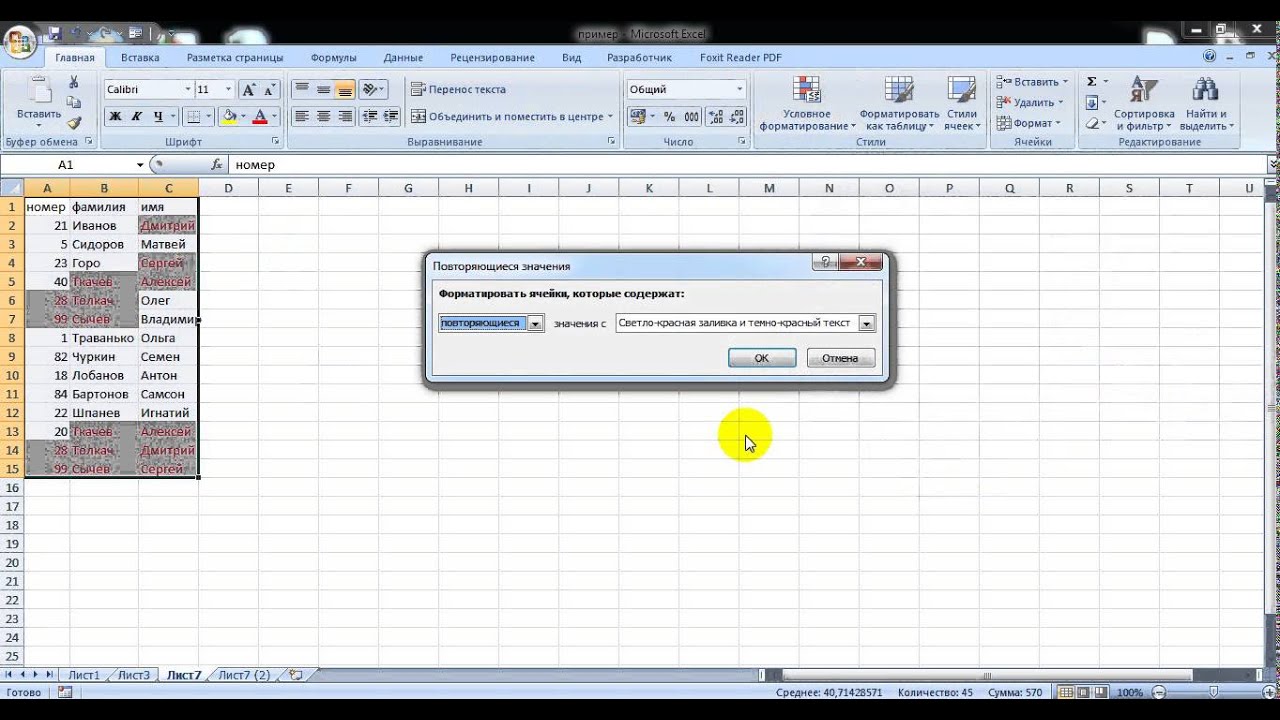This screenshot has width=1280, height=720.
Task: Toggle bold Ж formatting
Action: [115, 117]
